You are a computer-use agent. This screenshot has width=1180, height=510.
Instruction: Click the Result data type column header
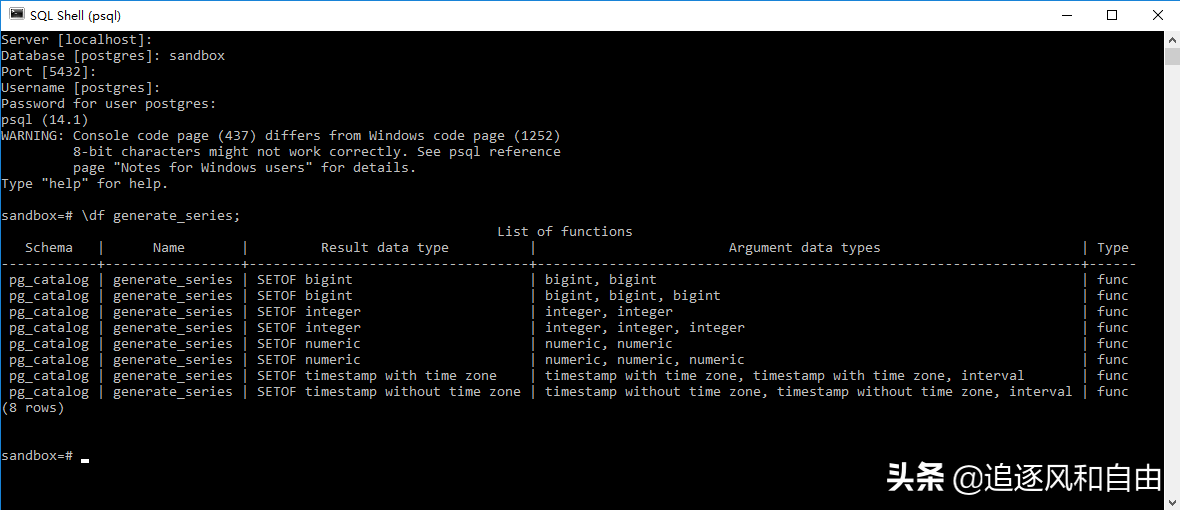point(385,248)
